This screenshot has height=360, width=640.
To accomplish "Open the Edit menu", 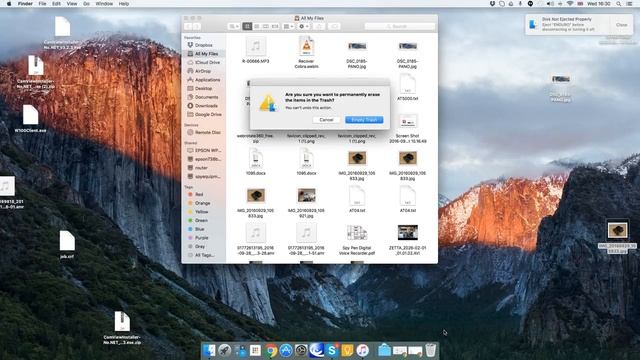I will [56, 4].
